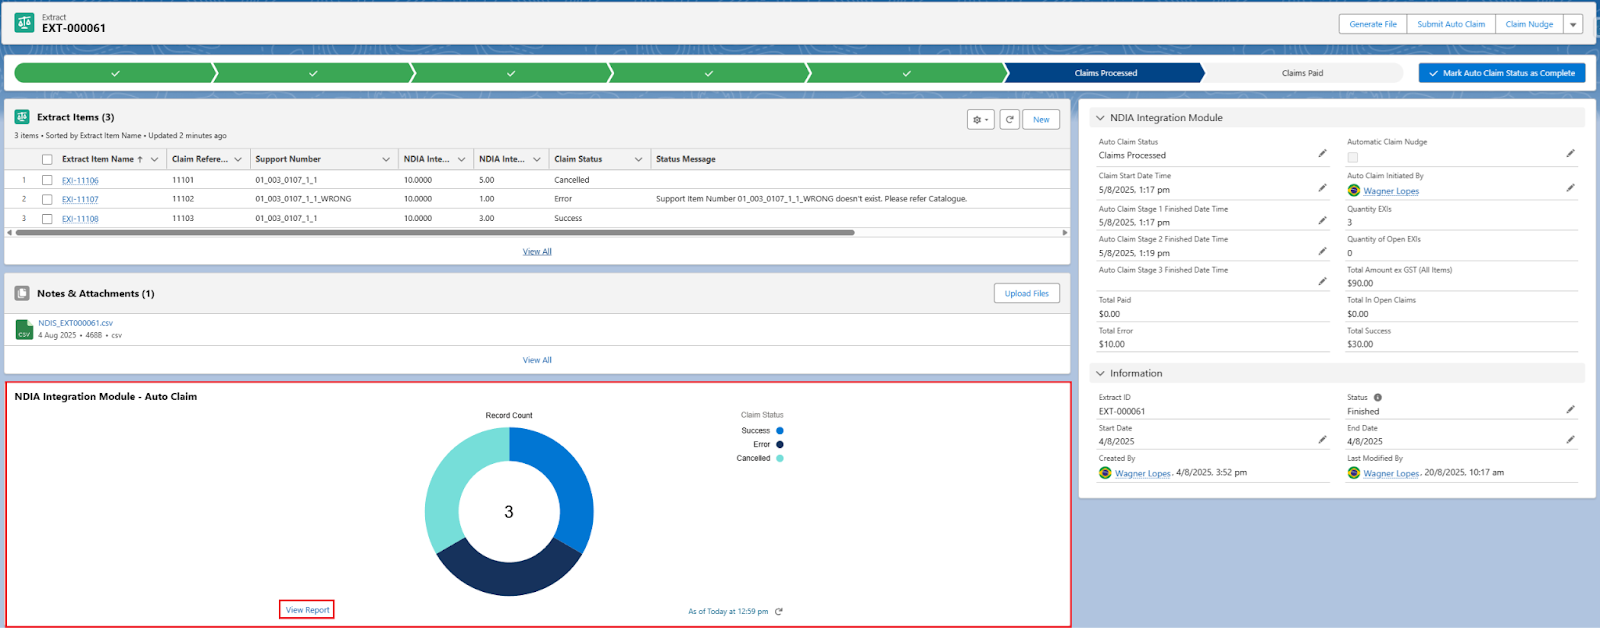Image resolution: width=1600 pixels, height=628 pixels.
Task: Toggle the Automatic Claim Nudge checkbox
Action: coord(1353,157)
